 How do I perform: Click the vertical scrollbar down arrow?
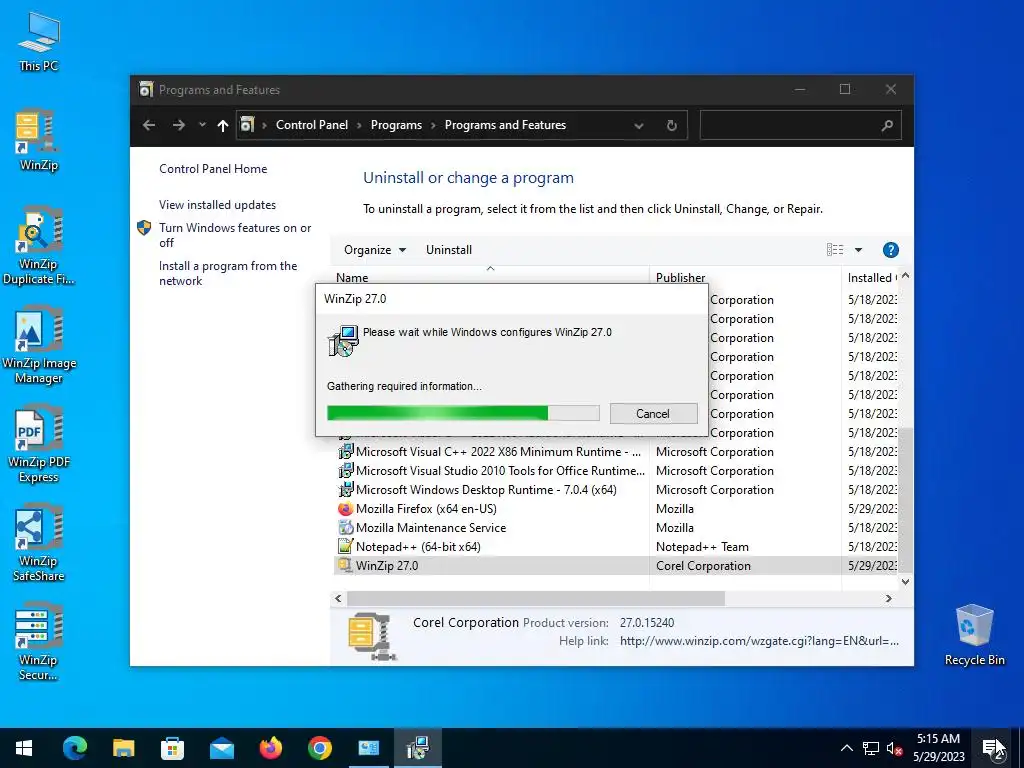[905, 582]
